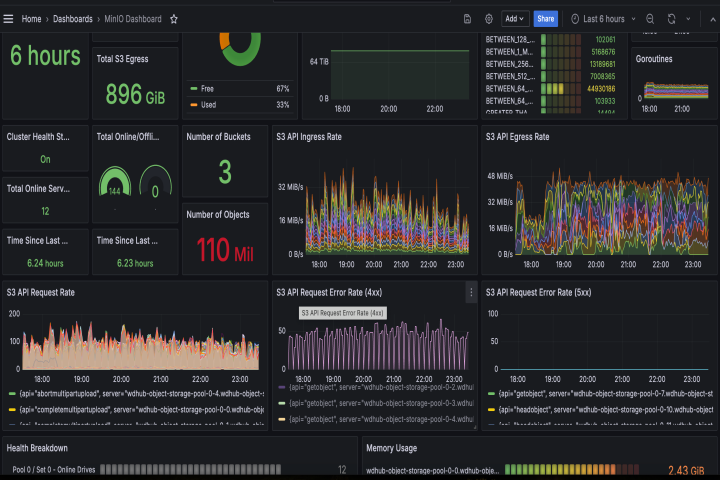Click the 6.24 hours stat value
This screenshot has height=480, width=720.
pyautogui.click(x=45, y=263)
